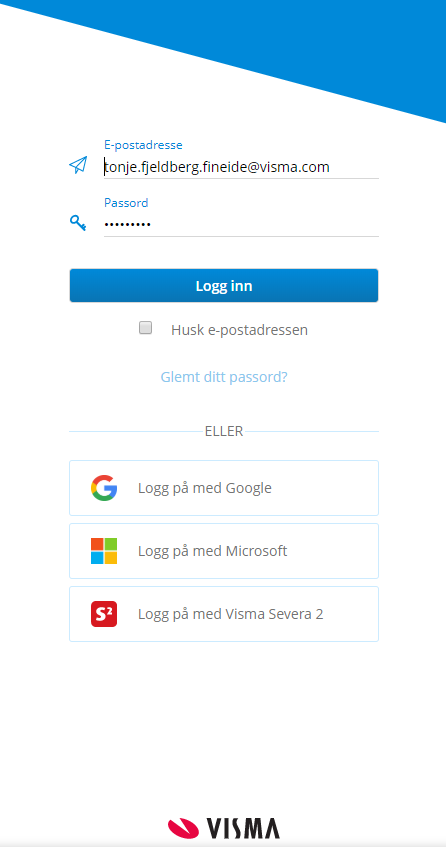The height and width of the screenshot is (847, 446).
Task: Focus the E-postadresse input field
Action: click(241, 167)
